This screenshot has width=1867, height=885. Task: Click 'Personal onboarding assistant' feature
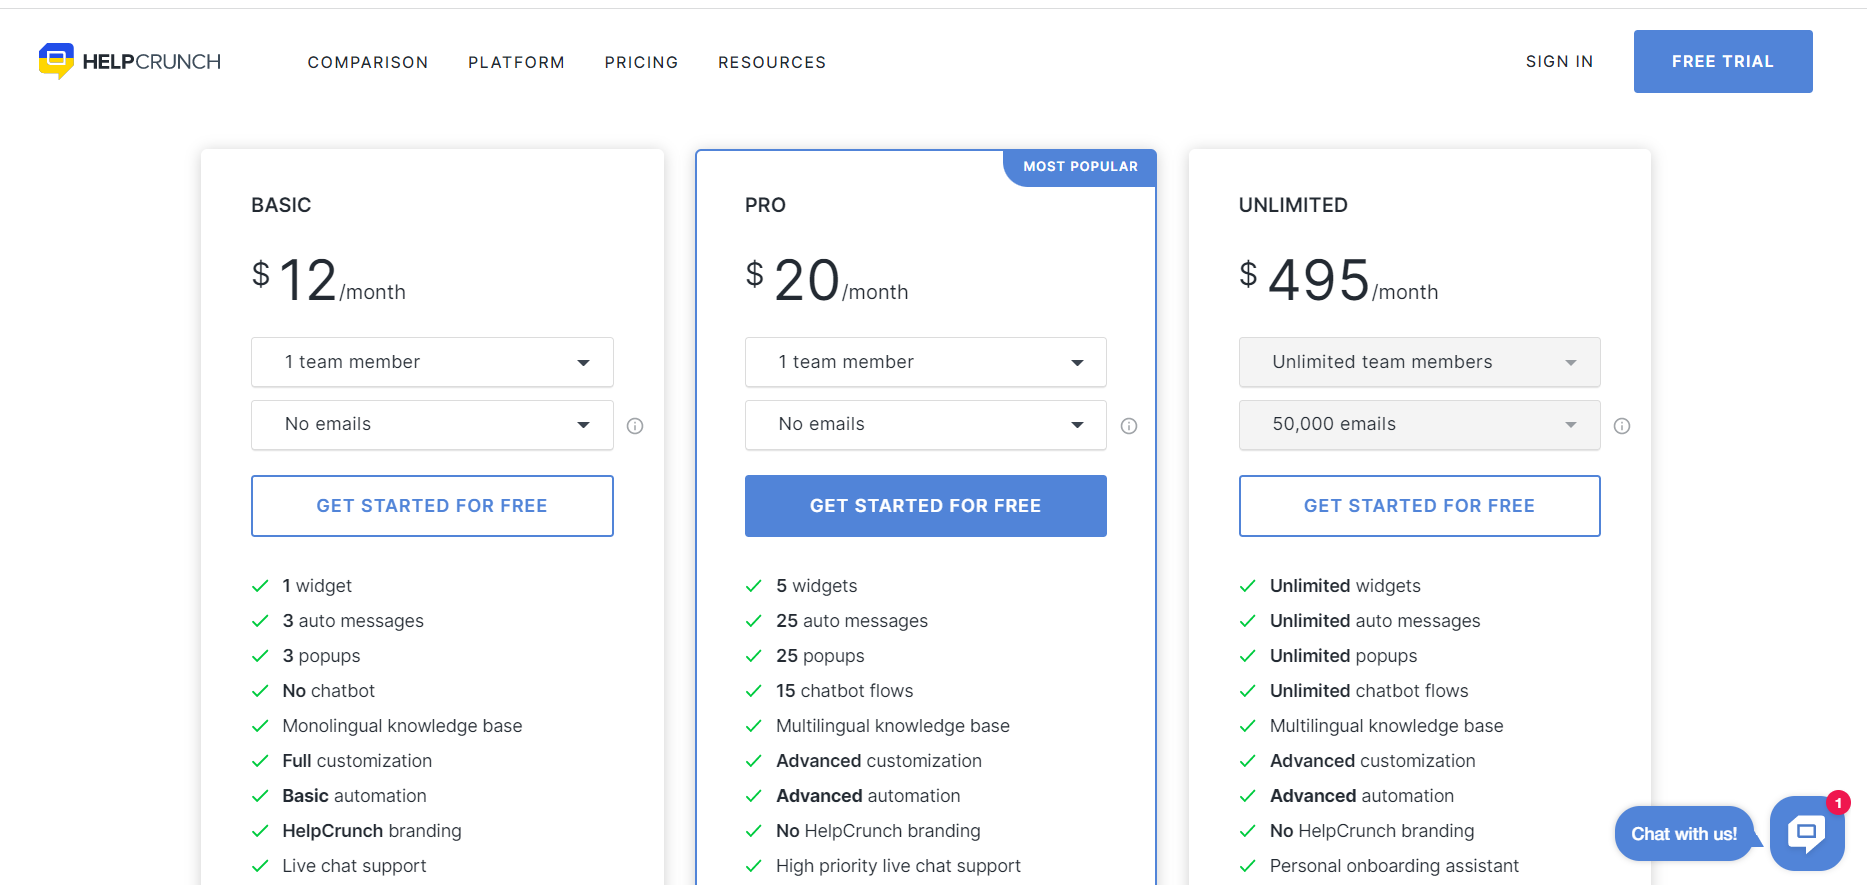coord(1394,866)
